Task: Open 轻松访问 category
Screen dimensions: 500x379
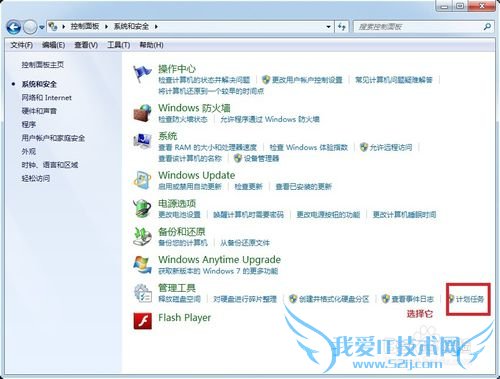Action: click(36, 178)
